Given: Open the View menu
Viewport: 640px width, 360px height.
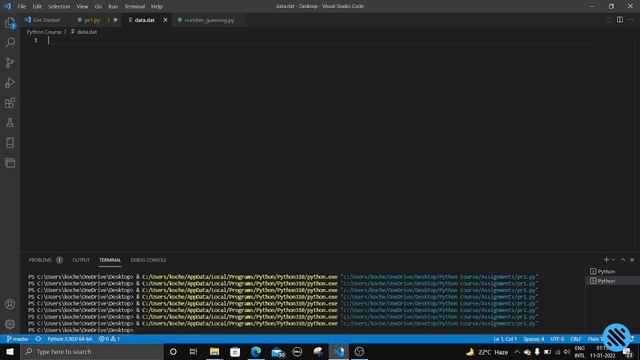Looking at the screenshot, I should [x=82, y=6].
